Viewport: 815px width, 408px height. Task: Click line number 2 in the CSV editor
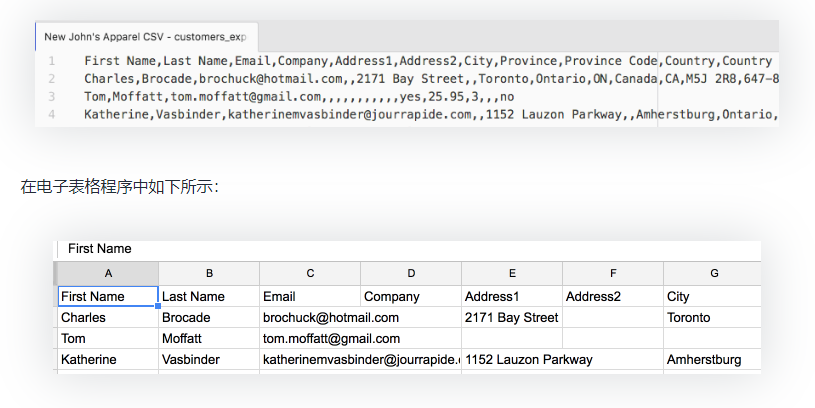point(51,79)
